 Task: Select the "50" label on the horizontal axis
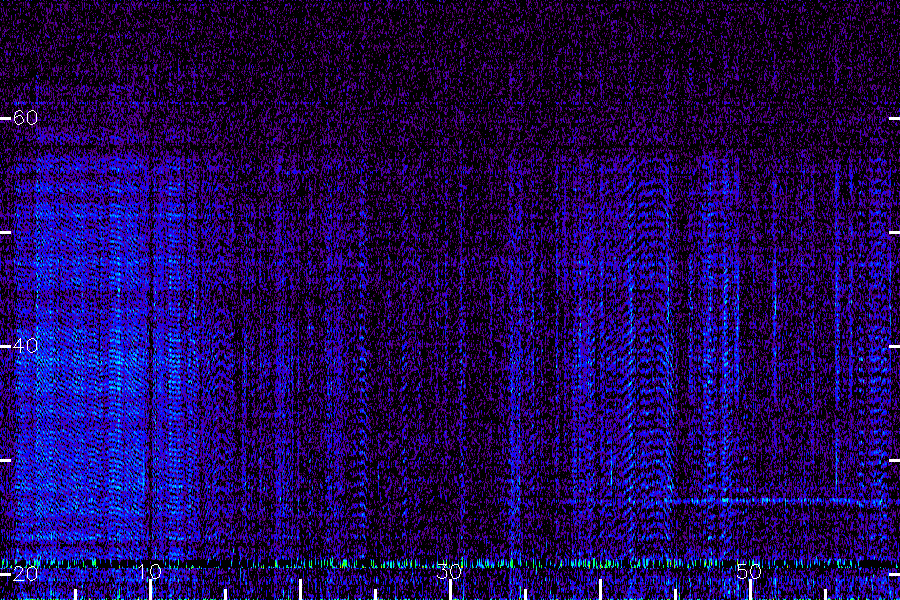click(x=749, y=571)
